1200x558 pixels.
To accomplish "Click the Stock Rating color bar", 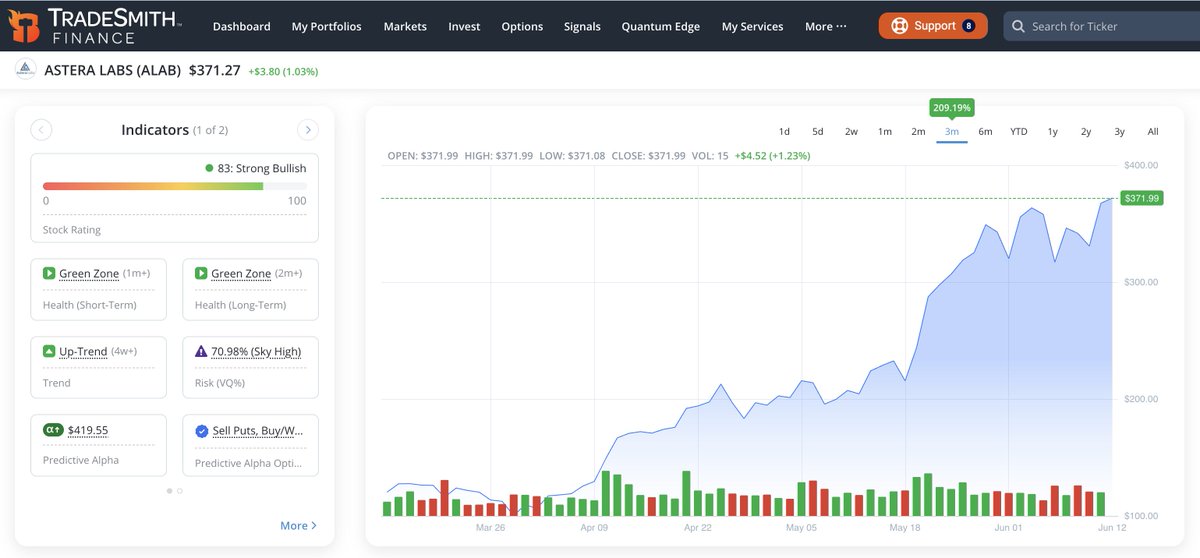I will [174, 186].
